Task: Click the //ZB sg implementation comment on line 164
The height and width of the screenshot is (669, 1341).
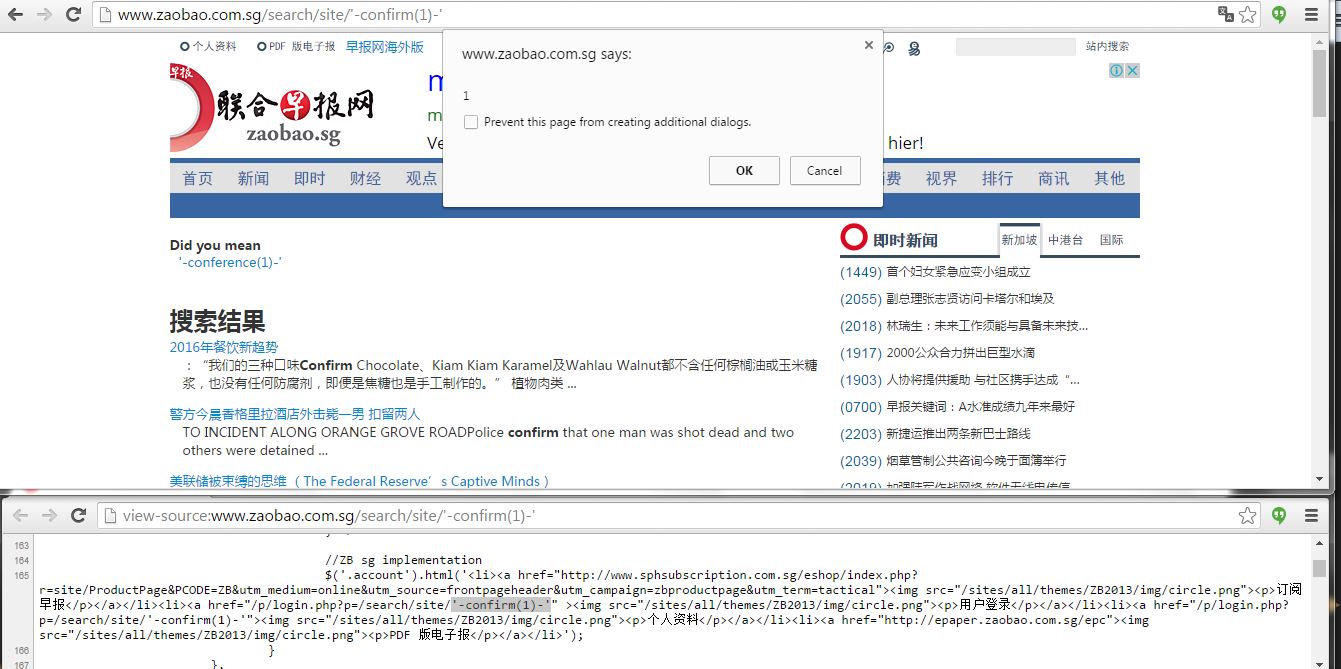Action: tap(403, 560)
